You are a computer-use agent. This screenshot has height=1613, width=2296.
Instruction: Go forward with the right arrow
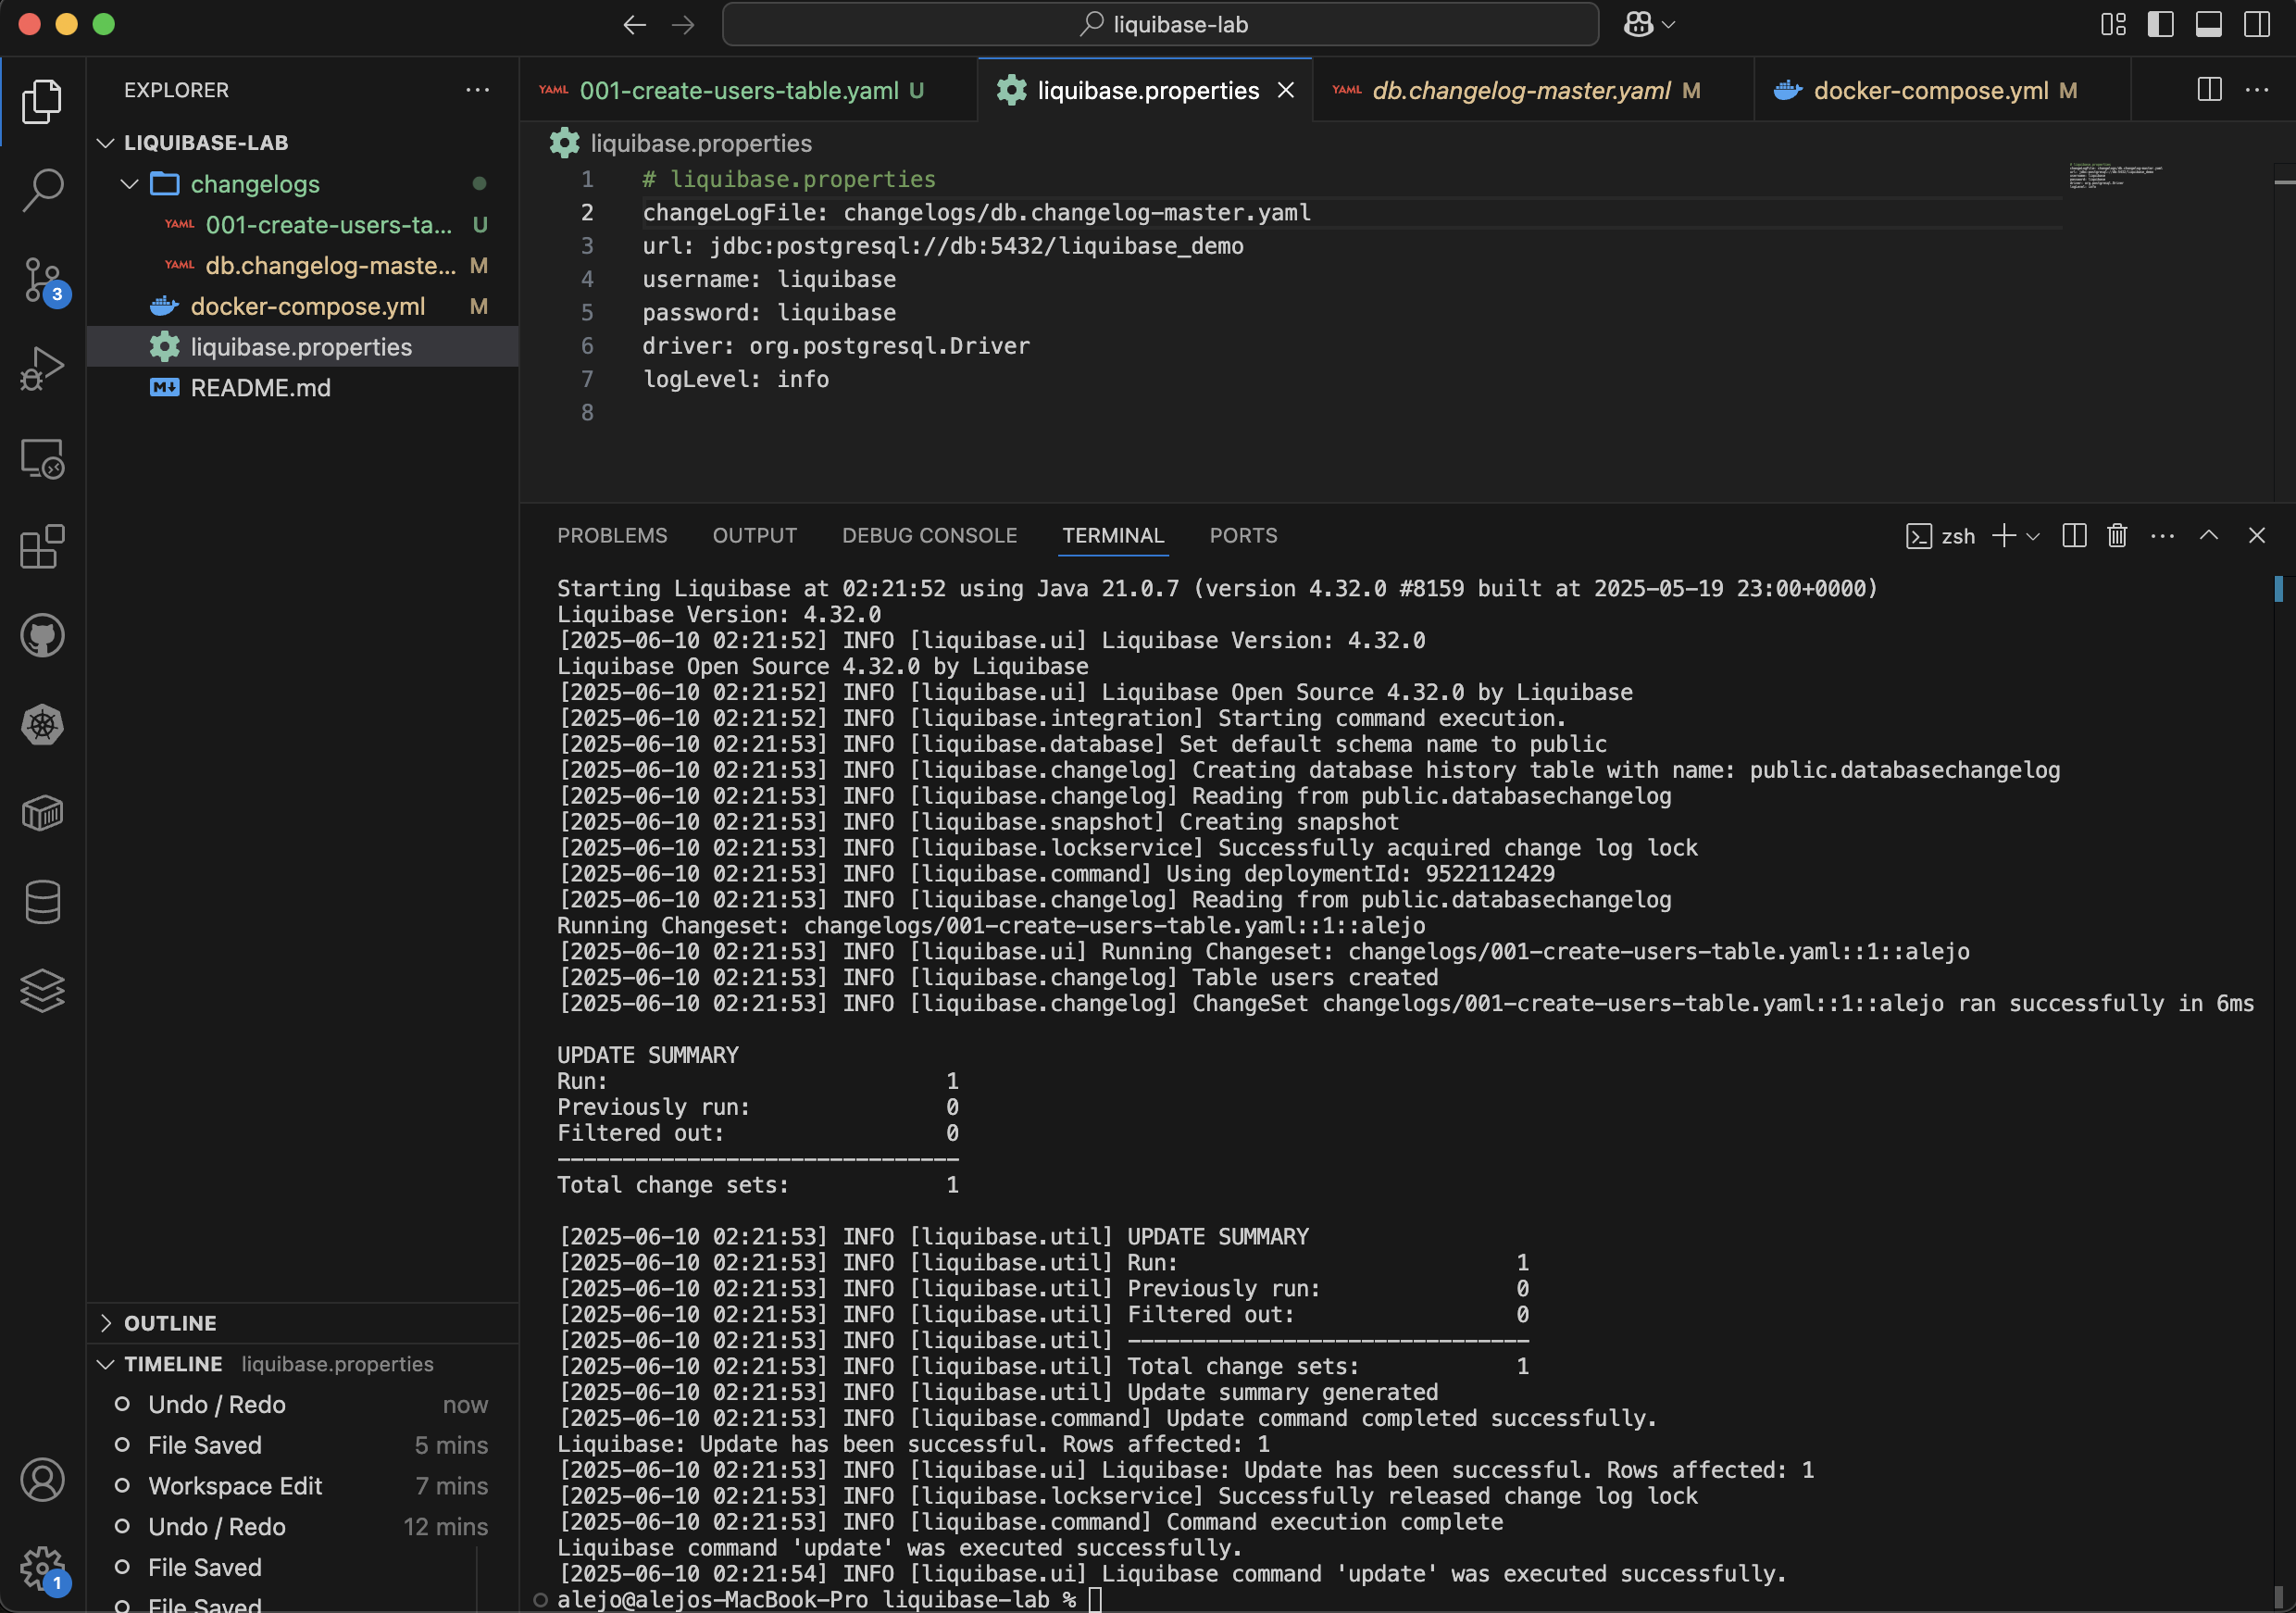683,25
